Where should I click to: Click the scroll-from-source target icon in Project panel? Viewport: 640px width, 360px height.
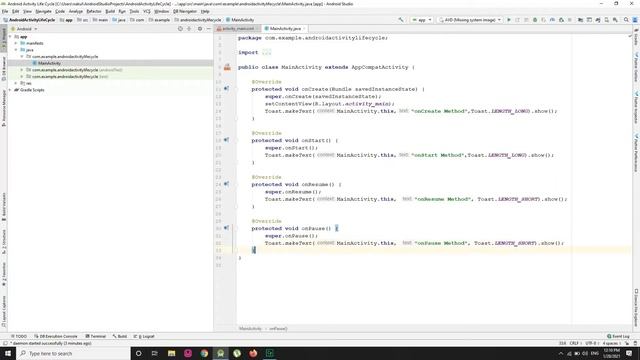tap(180, 29)
